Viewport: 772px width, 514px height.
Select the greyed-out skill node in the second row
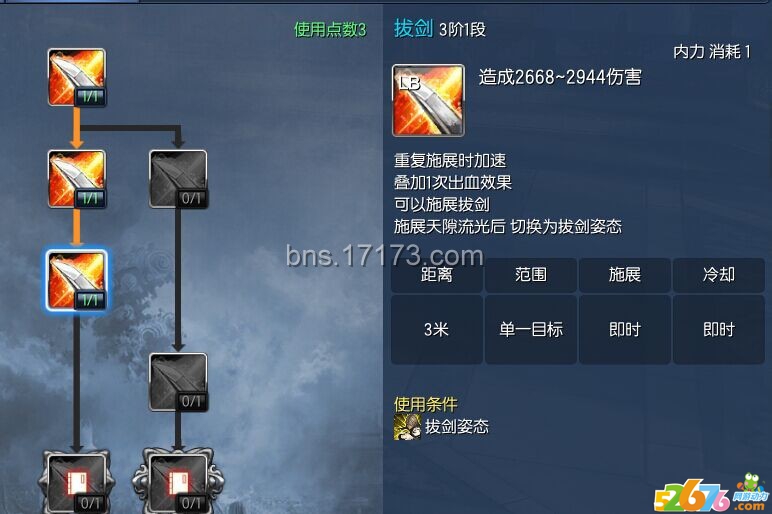pos(178,179)
